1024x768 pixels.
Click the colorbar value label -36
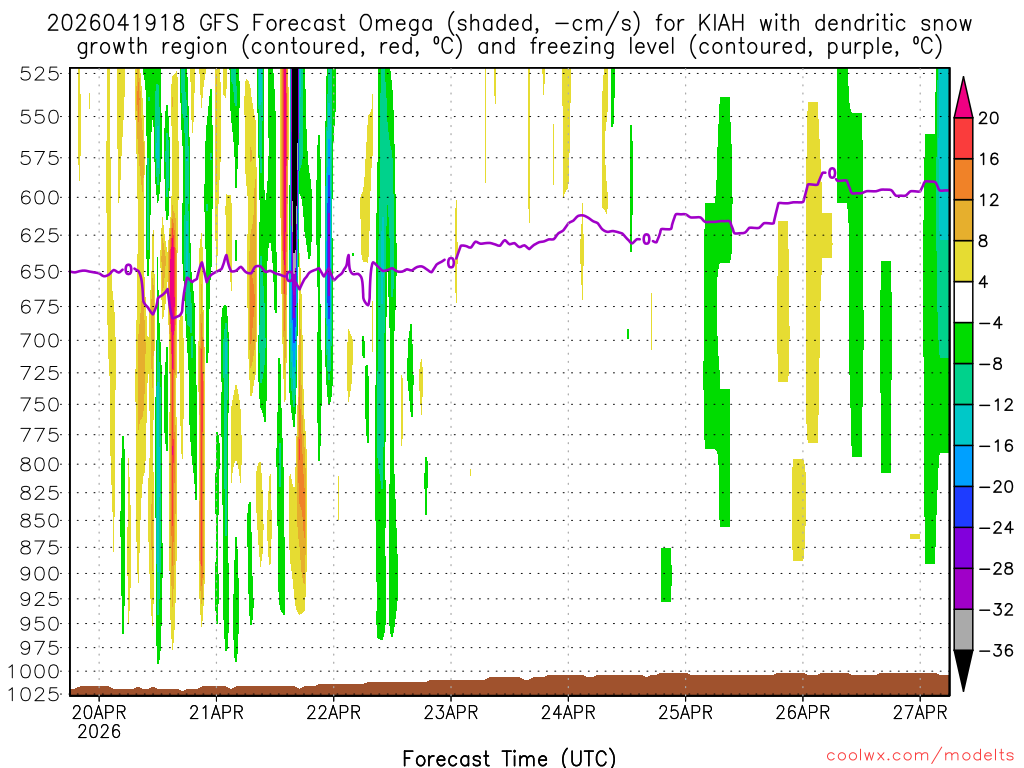pyautogui.click(x=995, y=651)
